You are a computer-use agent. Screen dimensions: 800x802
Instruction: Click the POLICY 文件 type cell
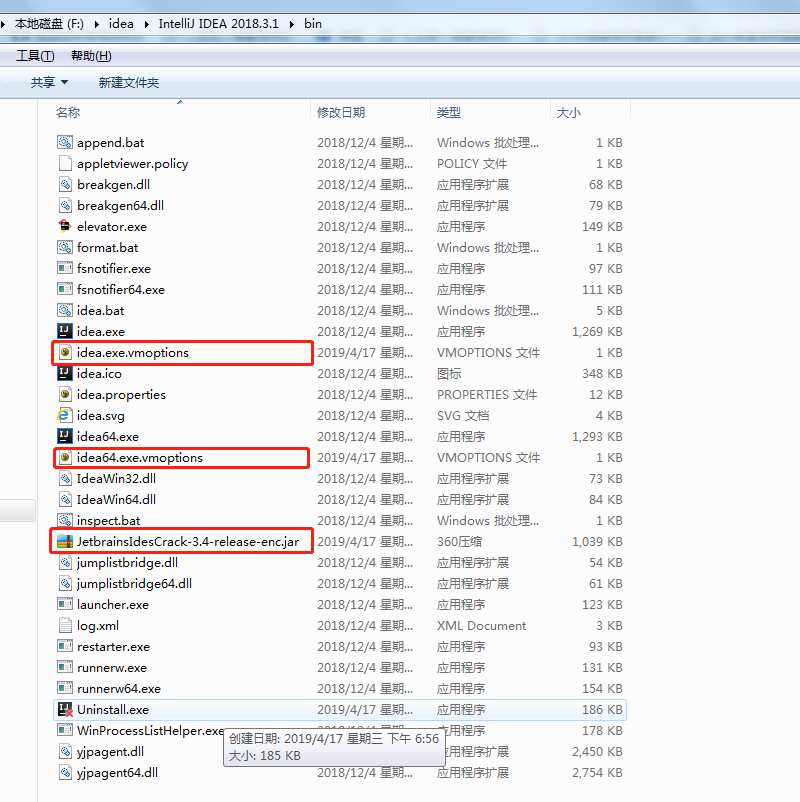coord(472,164)
